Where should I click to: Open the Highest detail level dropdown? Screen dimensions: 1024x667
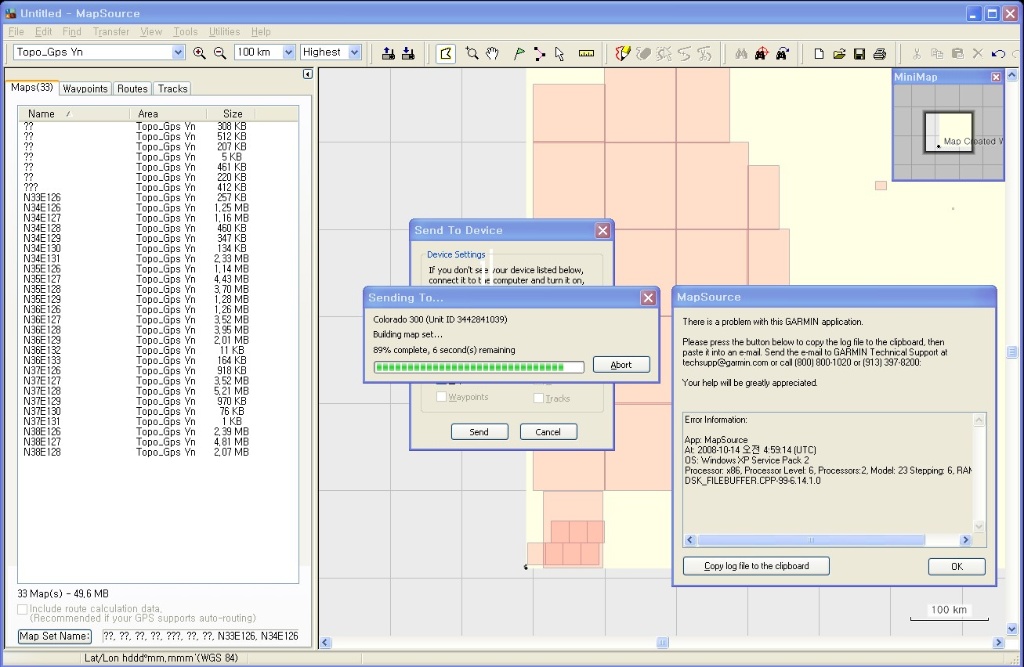[x=355, y=52]
